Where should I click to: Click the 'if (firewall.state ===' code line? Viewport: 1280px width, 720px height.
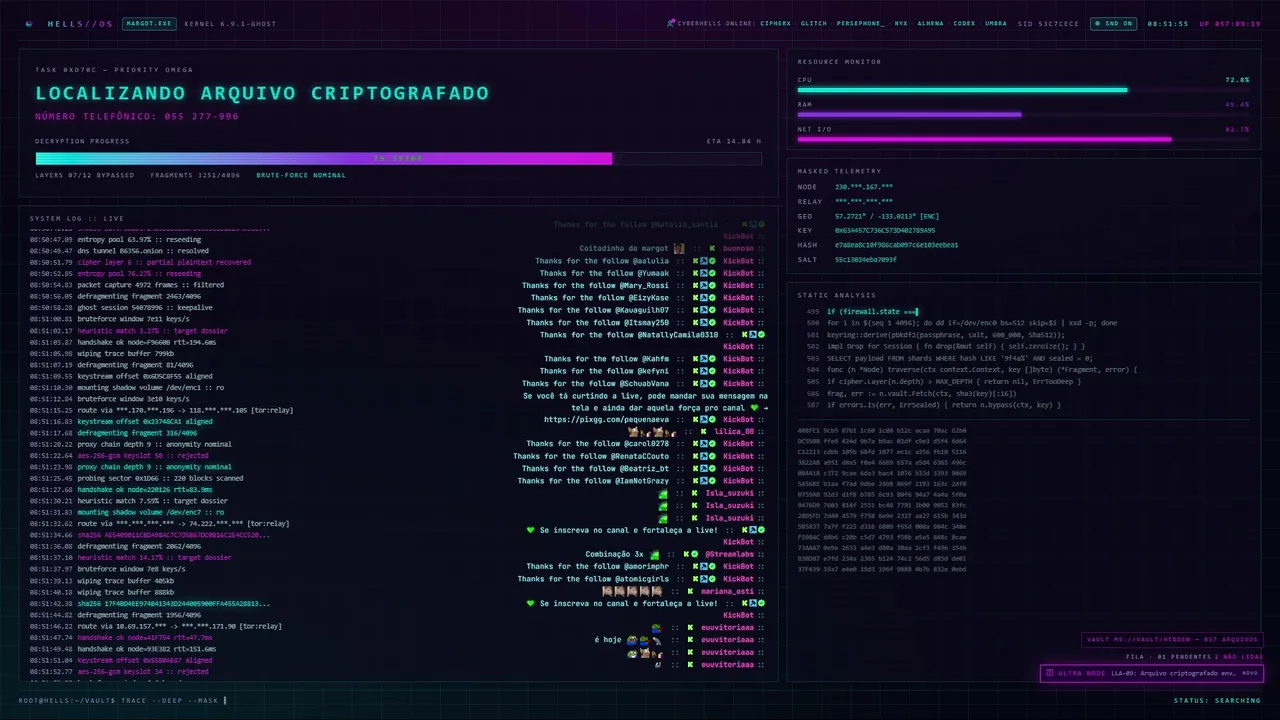(872, 311)
